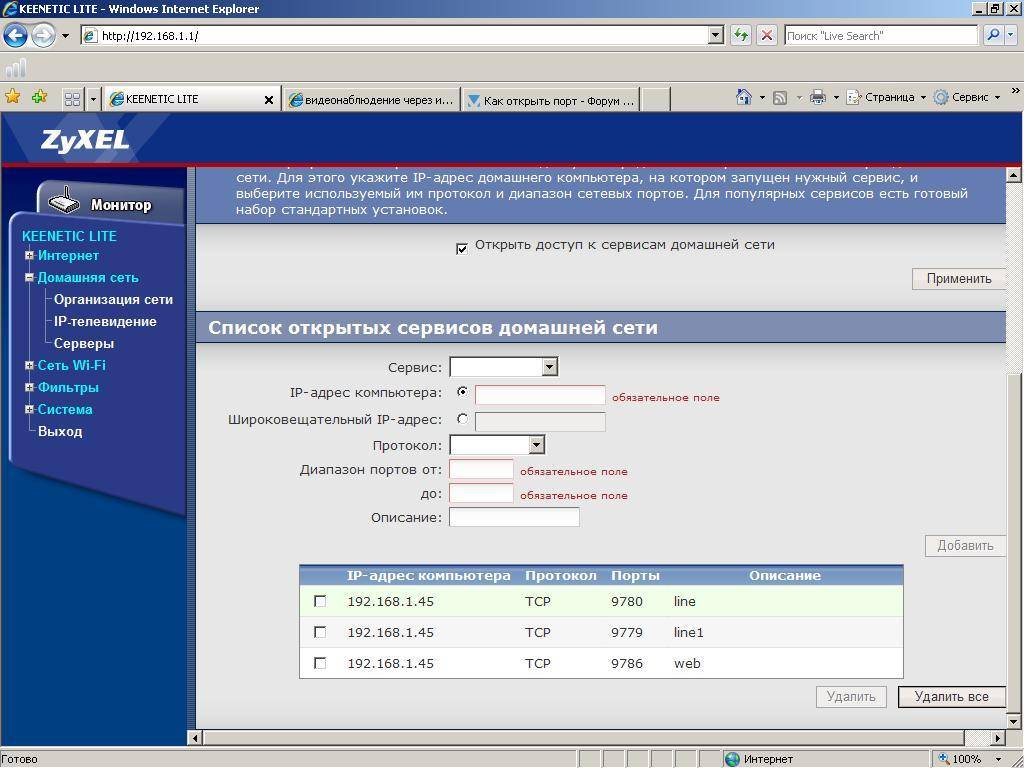Switch to 'Как открыть порт - Форум' tab

551,100
